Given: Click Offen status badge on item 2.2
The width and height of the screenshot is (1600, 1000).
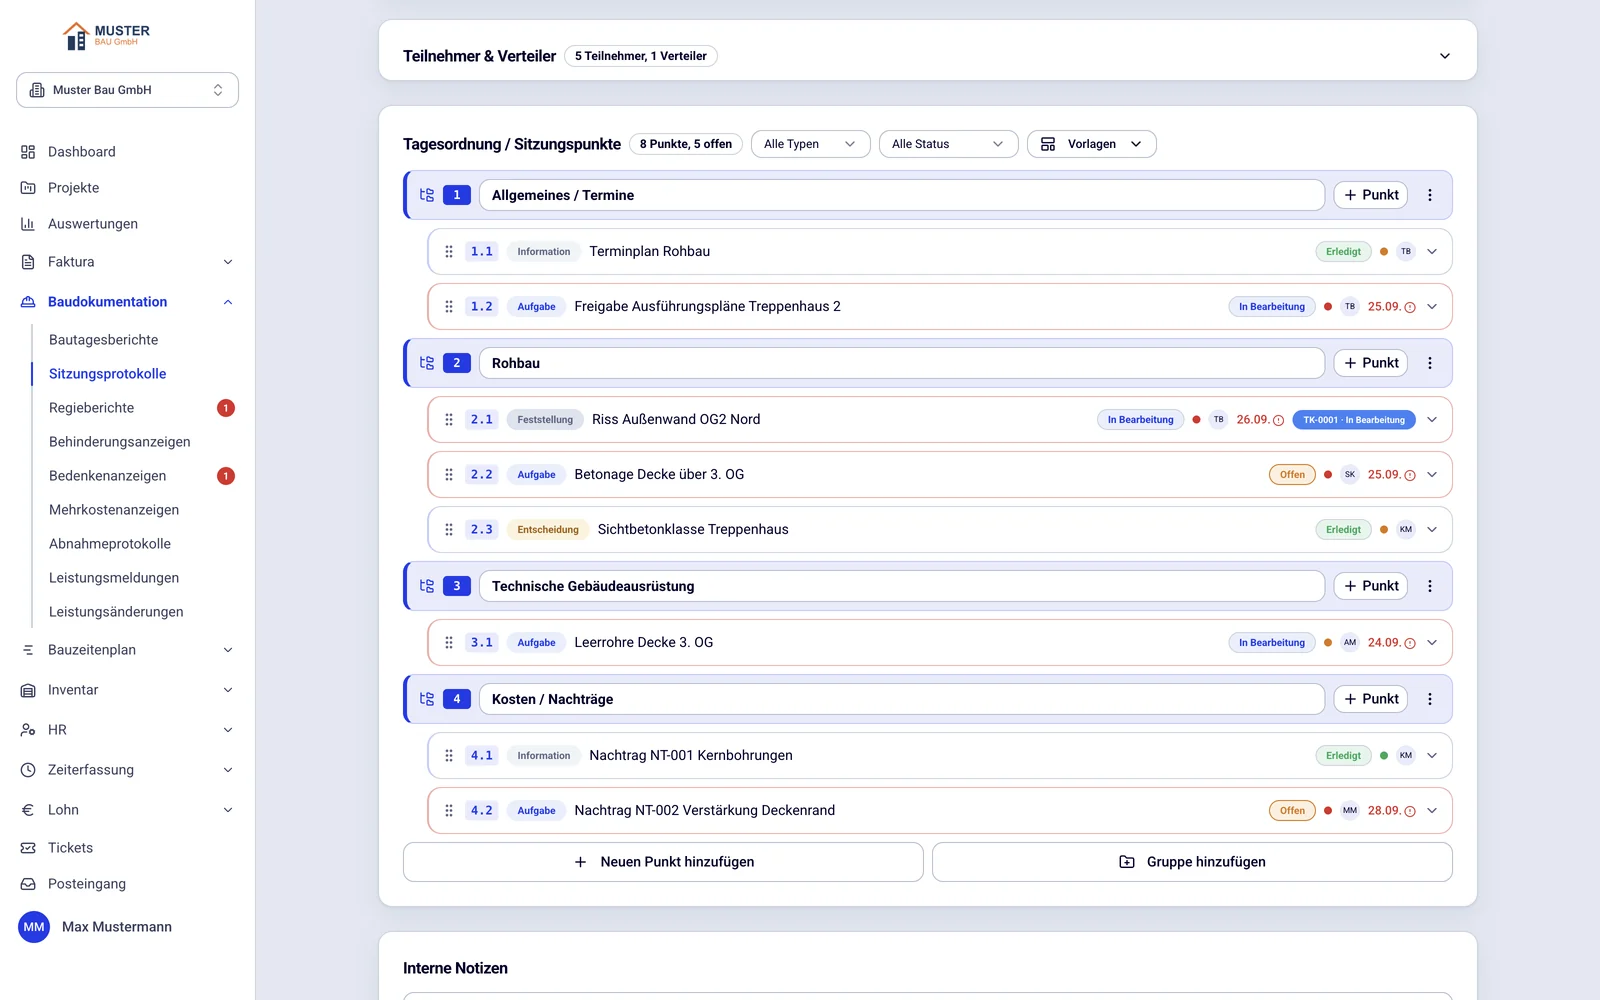Looking at the screenshot, I should point(1292,475).
